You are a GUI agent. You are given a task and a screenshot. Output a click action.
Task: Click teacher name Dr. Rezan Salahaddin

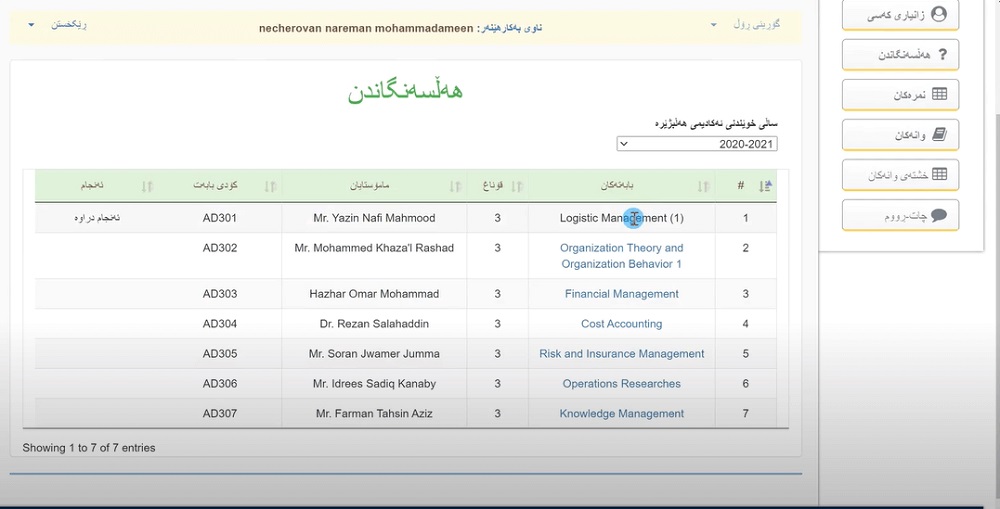click(x=374, y=324)
